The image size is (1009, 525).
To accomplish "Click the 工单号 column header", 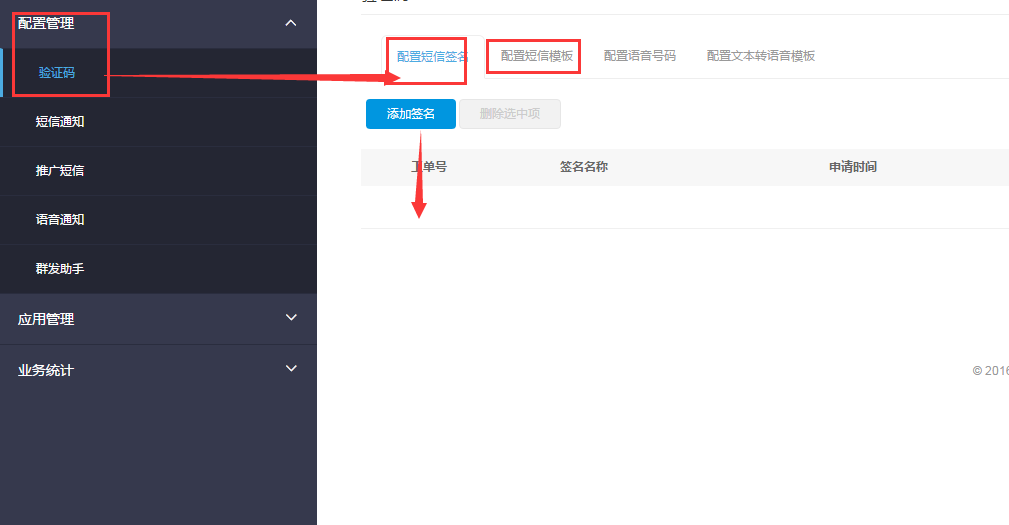I will [429, 167].
